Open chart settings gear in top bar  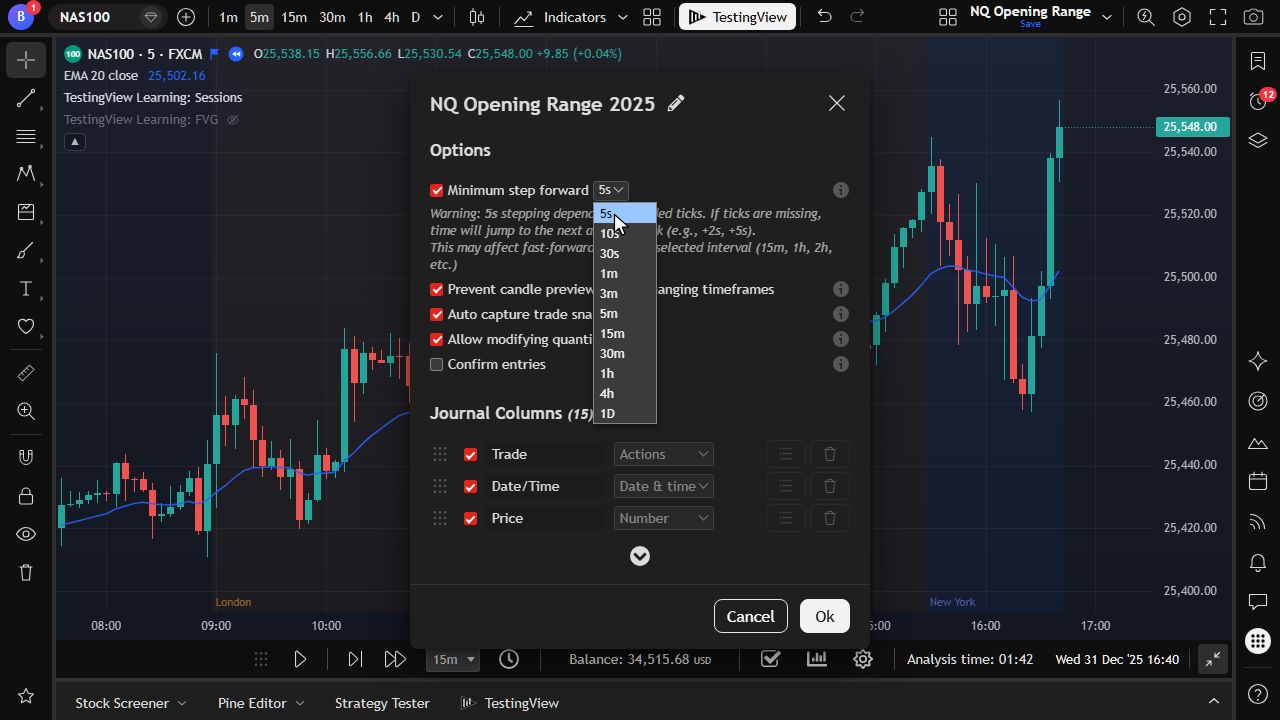(1182, 17)
